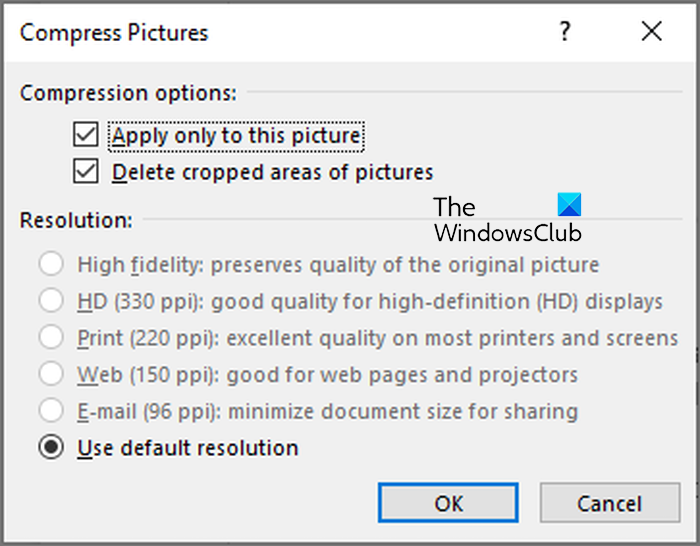Click the blue TheWindowsClub logo icon
Image resolution: width=700 pixels, height=546 pixels.
[569, 206]
